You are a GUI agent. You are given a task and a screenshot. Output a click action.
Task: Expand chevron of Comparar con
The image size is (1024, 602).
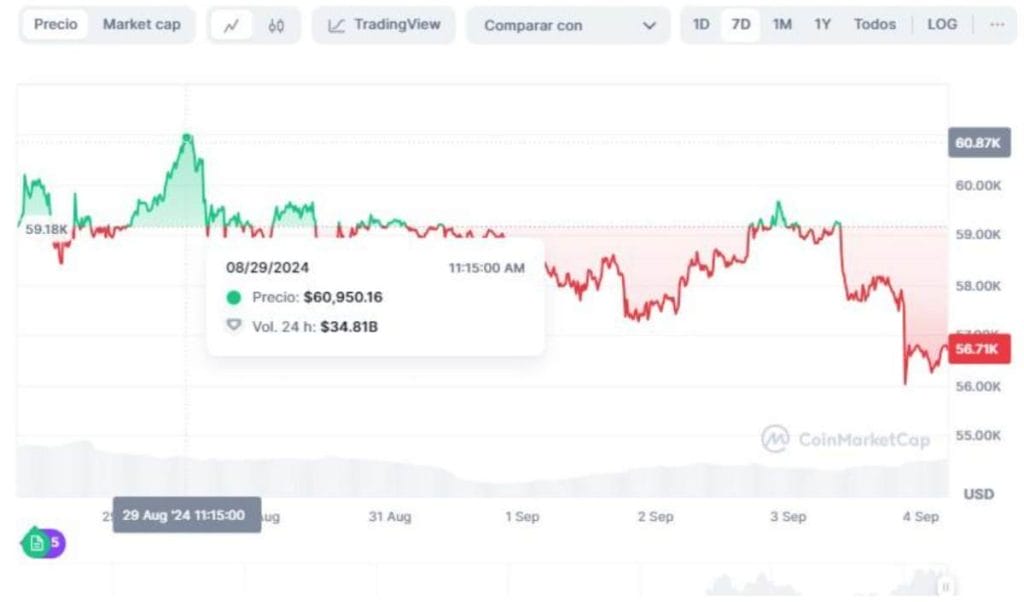pyautogui.click(x=649, y=26)
